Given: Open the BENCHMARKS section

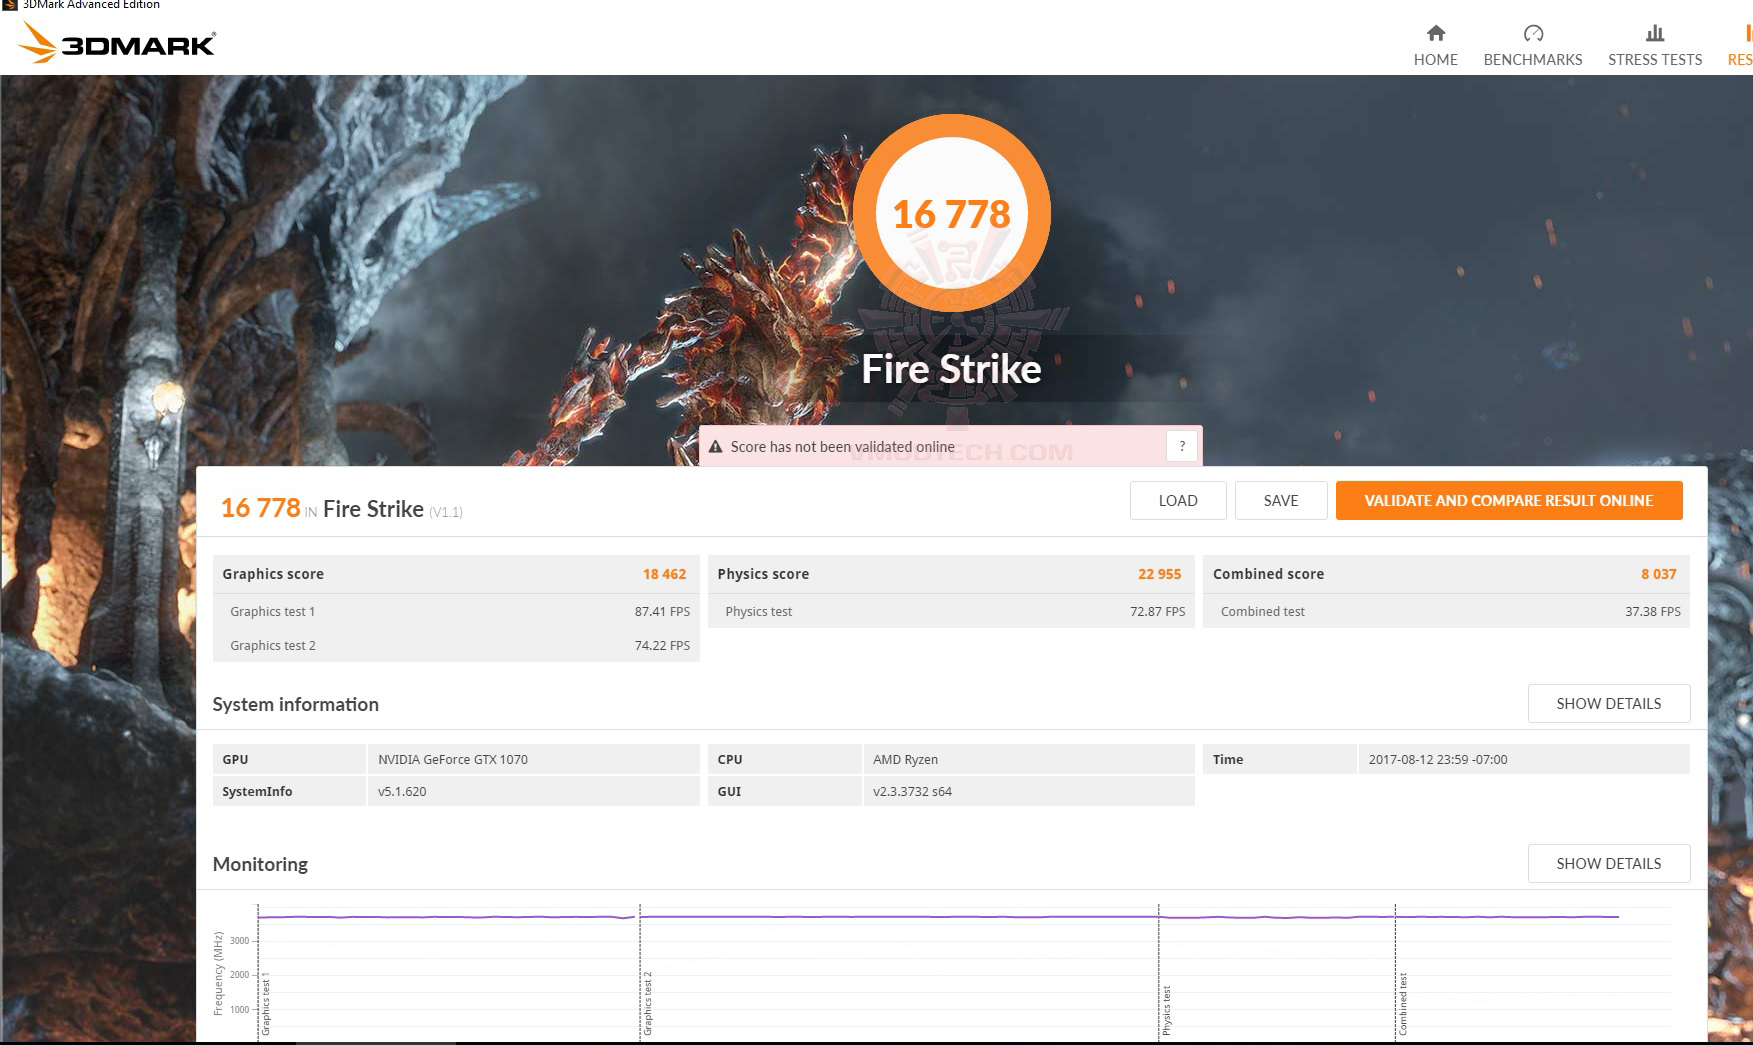Looking at the screenshot, I should point(1532,60).
